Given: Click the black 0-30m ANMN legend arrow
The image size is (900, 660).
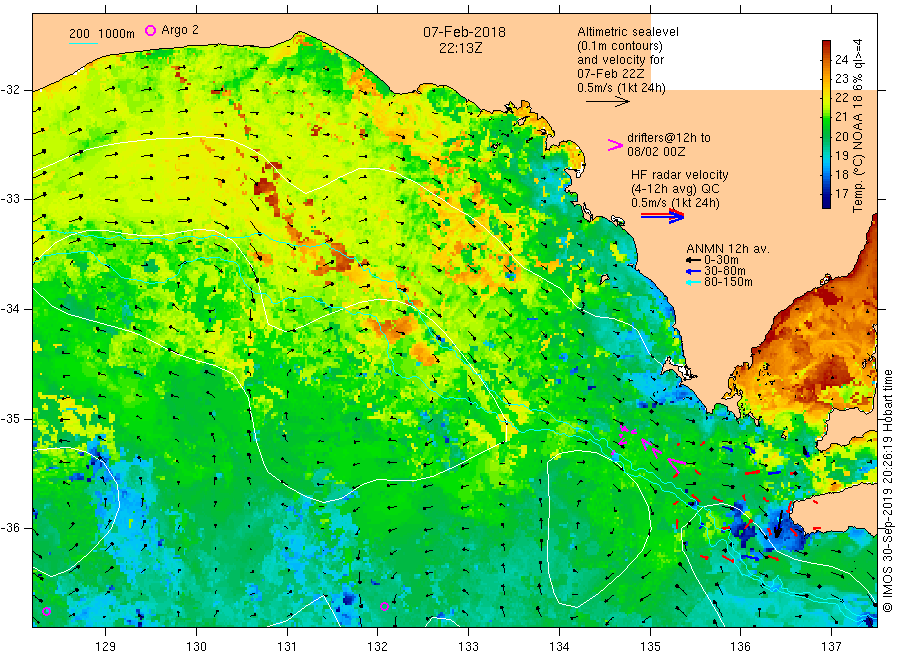Looking at the screenshot, I should [x=693, y=260].
